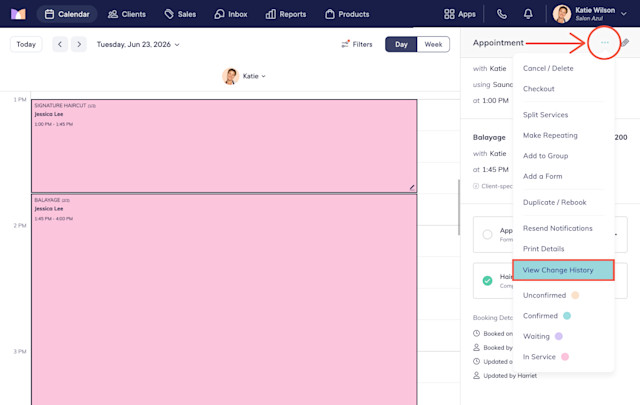
Task: Click Katie's staff avatar above calendar
Action: click(231, 76)
